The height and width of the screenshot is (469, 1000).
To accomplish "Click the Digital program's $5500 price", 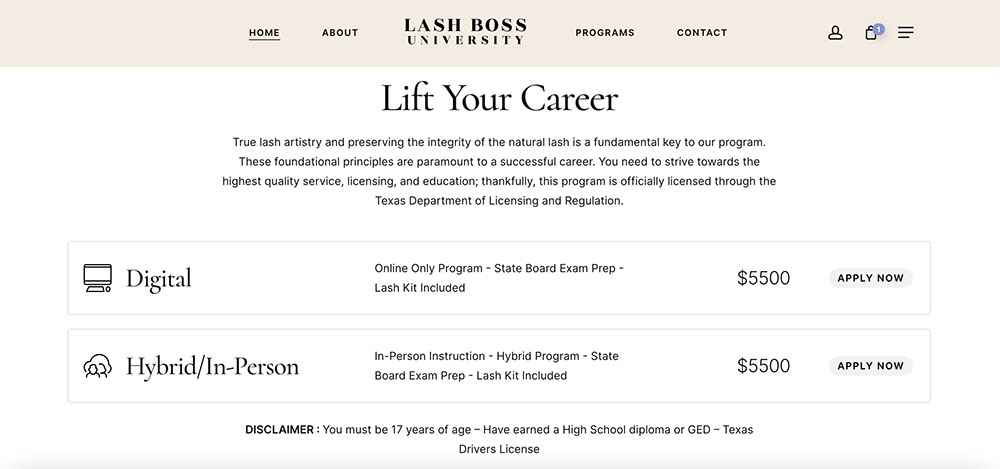I will click(x=763, y=278).
